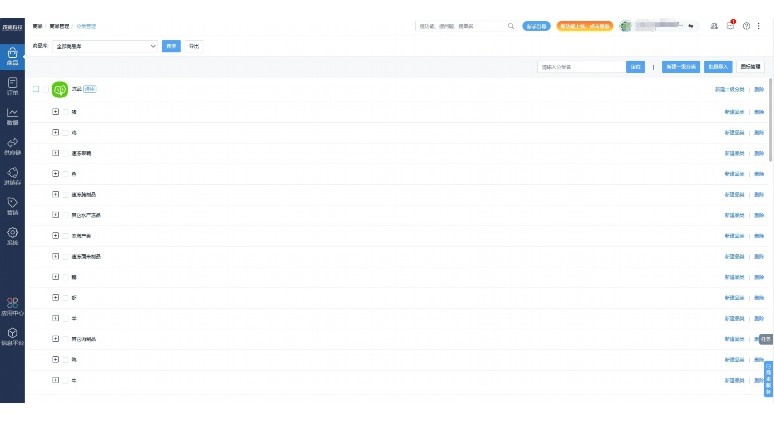Go to first breadcrumb item 商品

[x=38, y=26]
